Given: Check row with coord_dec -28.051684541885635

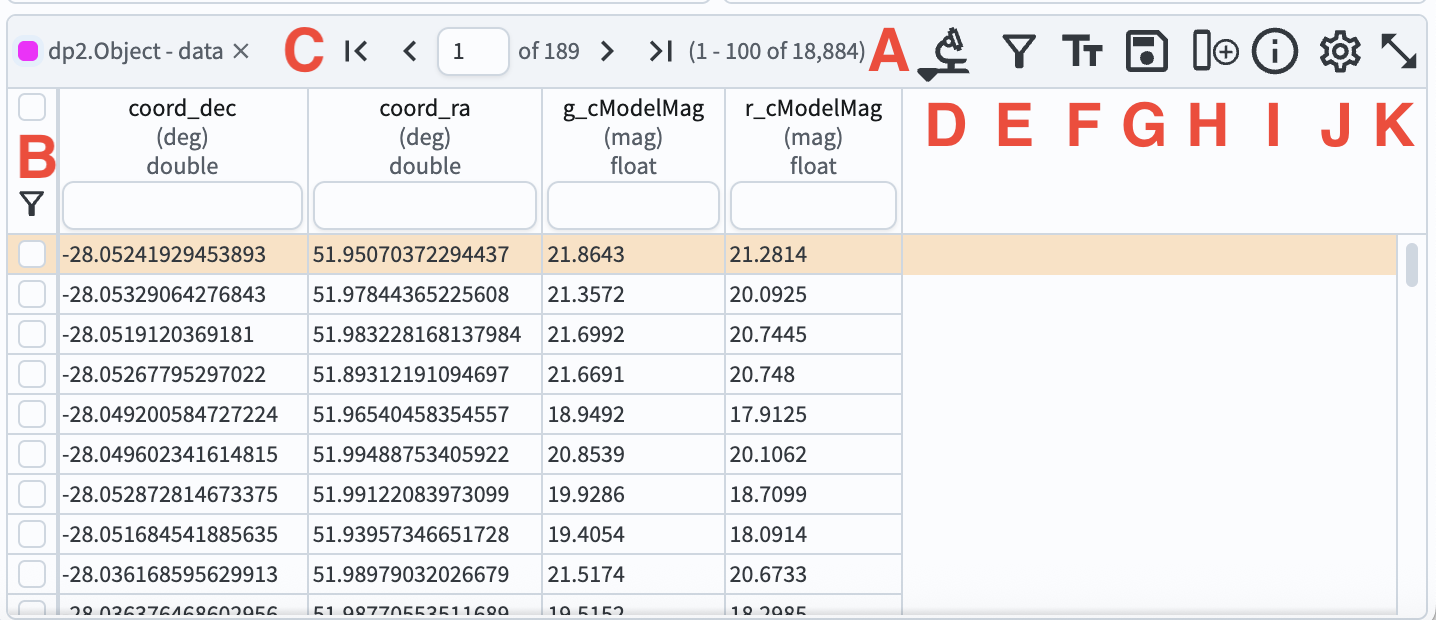Looking at the screenshot, I should point(32,534).
